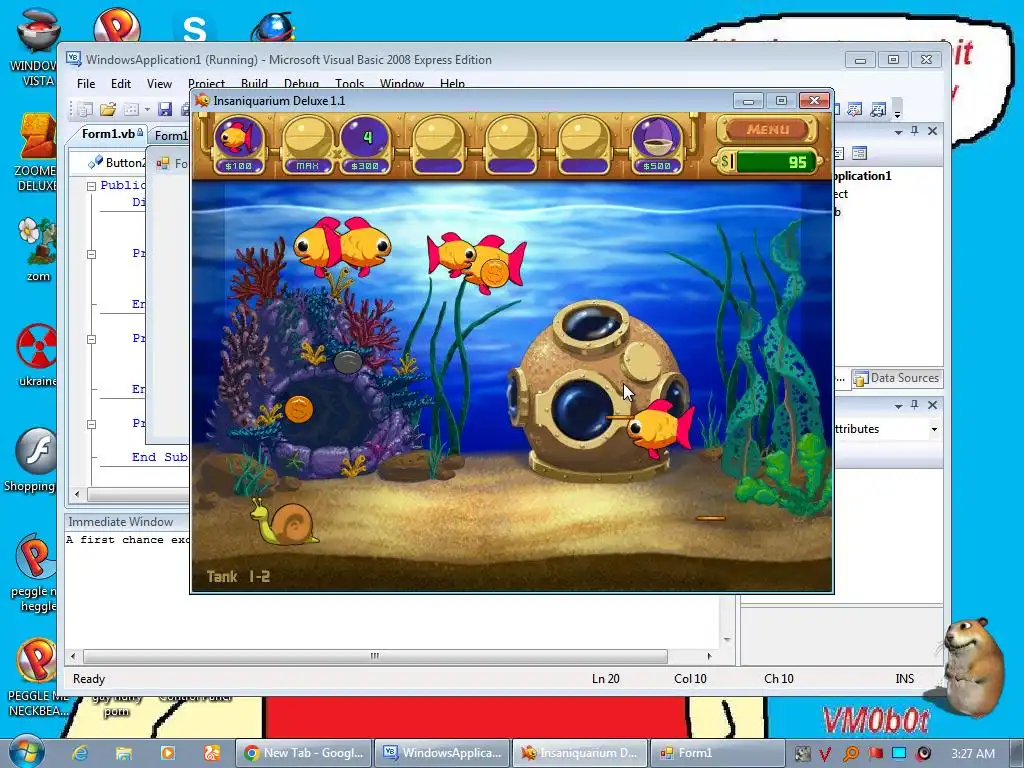Open the ukraine desktop shortcut
The height and width of the screenshot is (768, 1024).
[37, 355]
